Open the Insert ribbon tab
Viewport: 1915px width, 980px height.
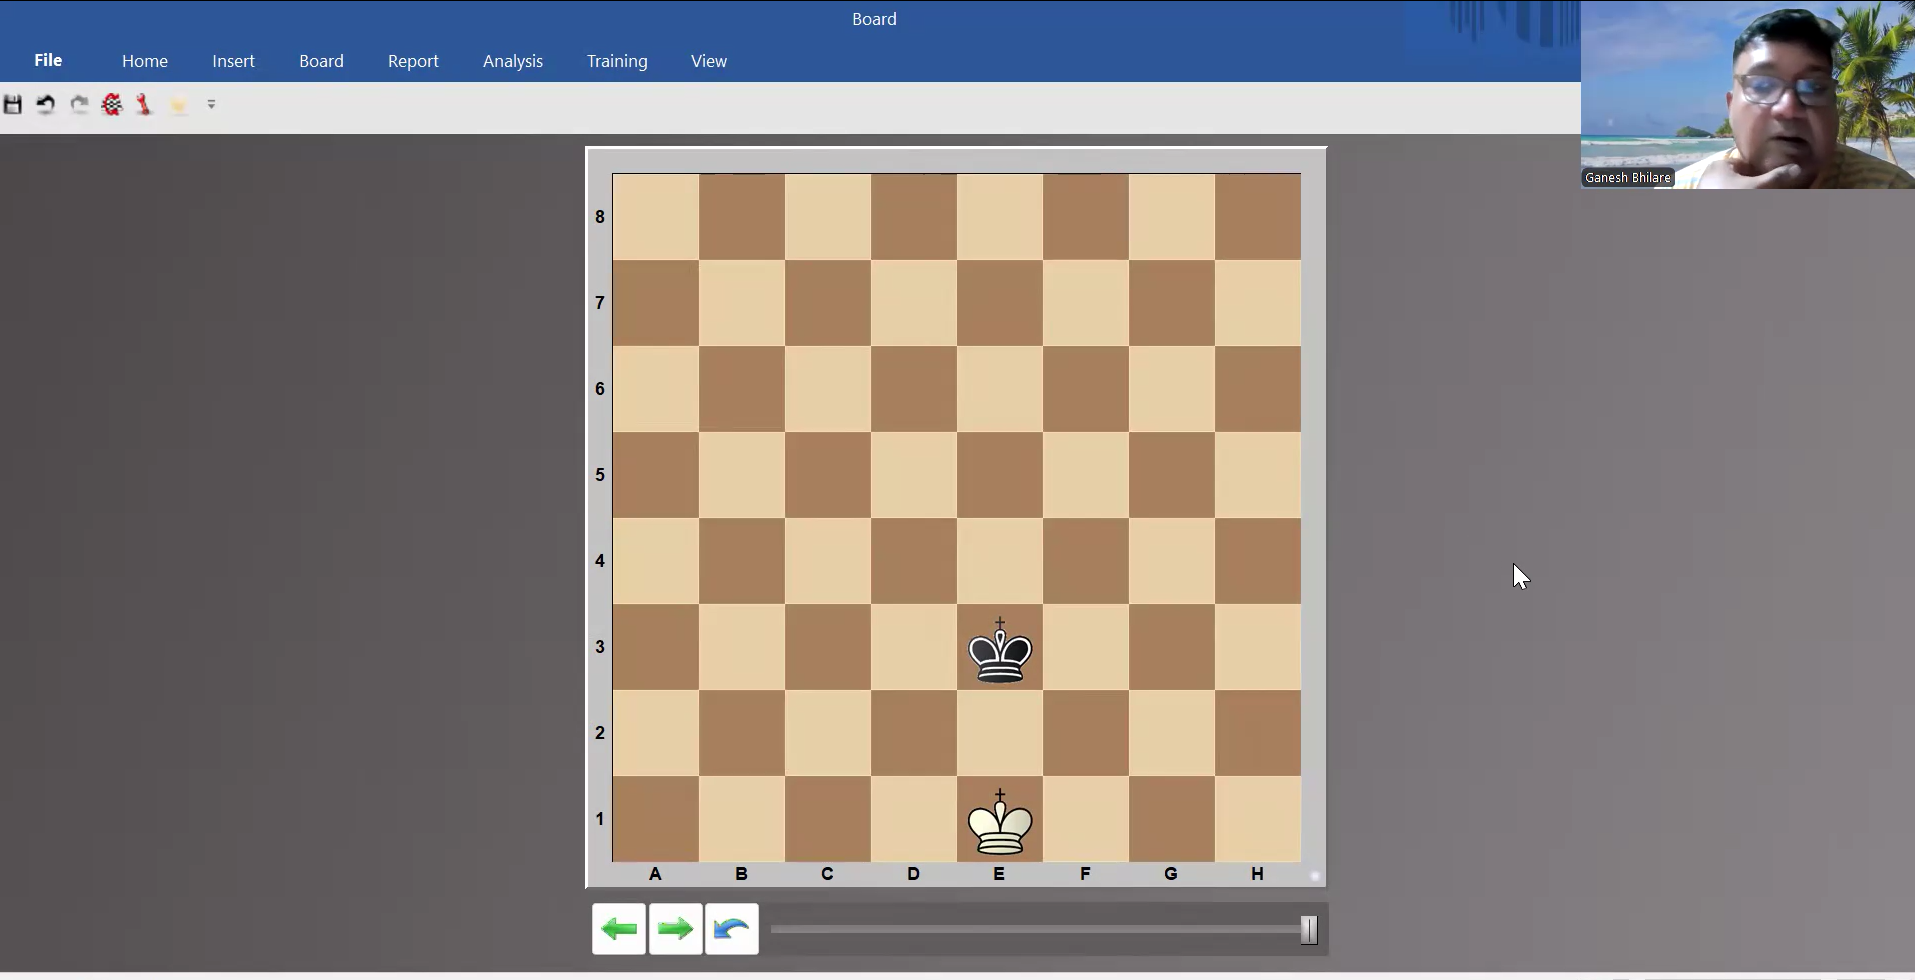click(x=233, y=61)
